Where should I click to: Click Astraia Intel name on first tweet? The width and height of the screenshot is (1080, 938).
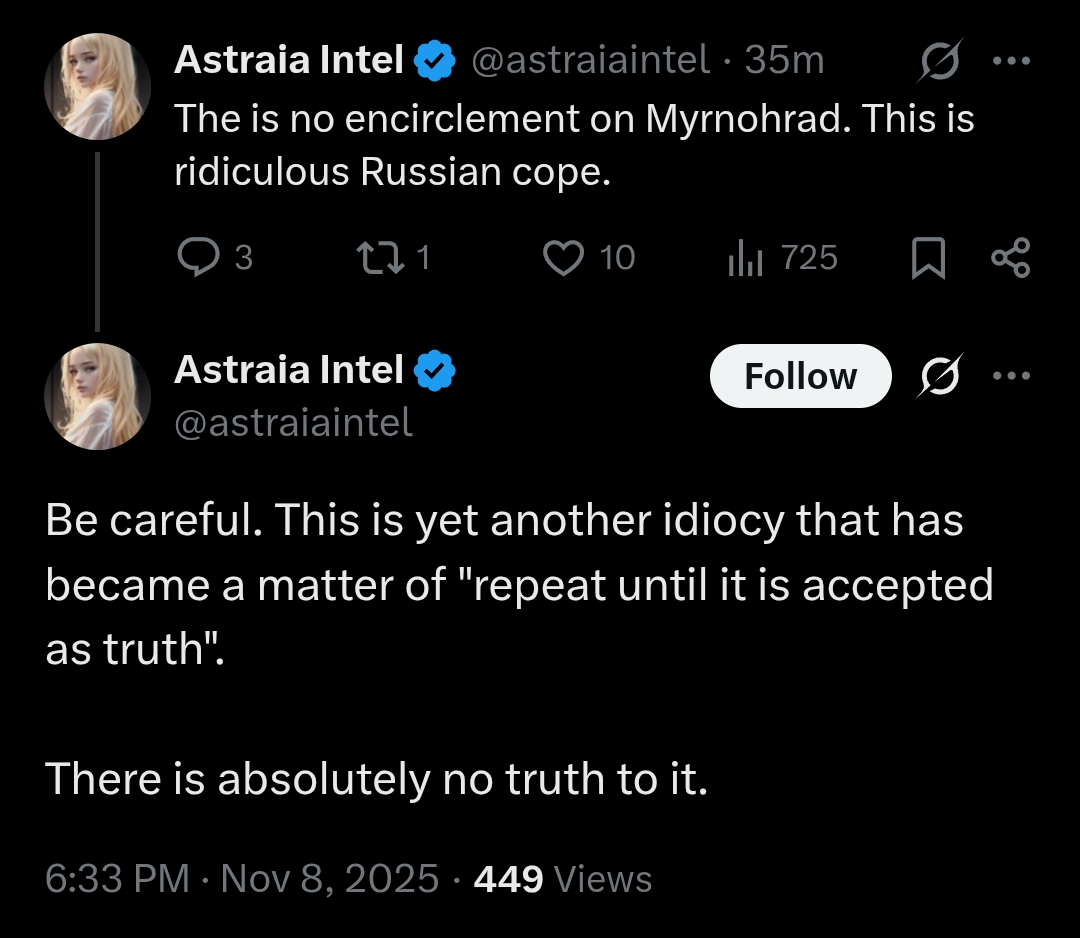click(x=289, y=60)
